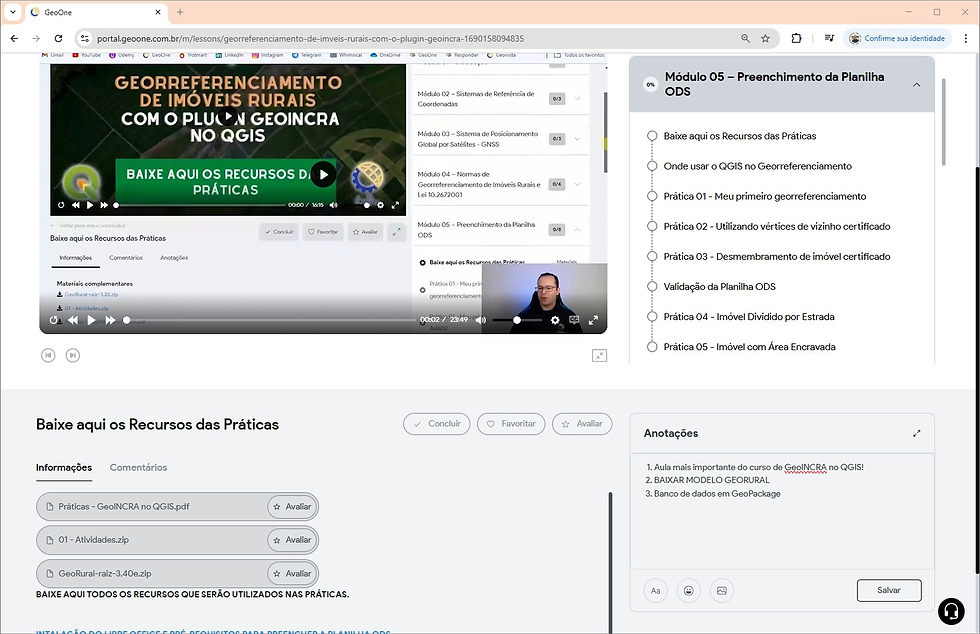
Task: Open text formatting options in Anotações
Action: point(656,590)
